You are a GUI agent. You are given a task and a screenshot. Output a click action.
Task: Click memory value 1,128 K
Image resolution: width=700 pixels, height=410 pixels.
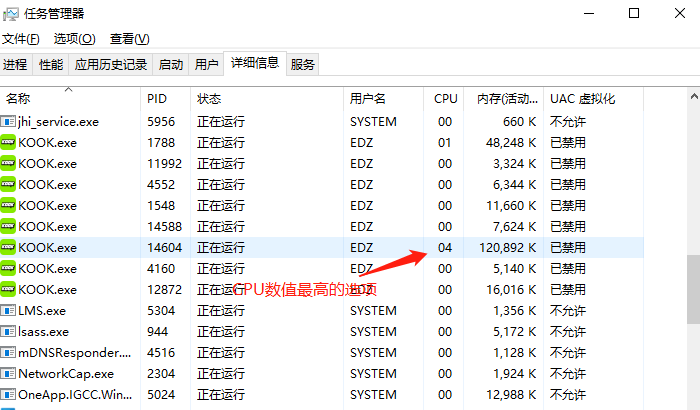515,353
